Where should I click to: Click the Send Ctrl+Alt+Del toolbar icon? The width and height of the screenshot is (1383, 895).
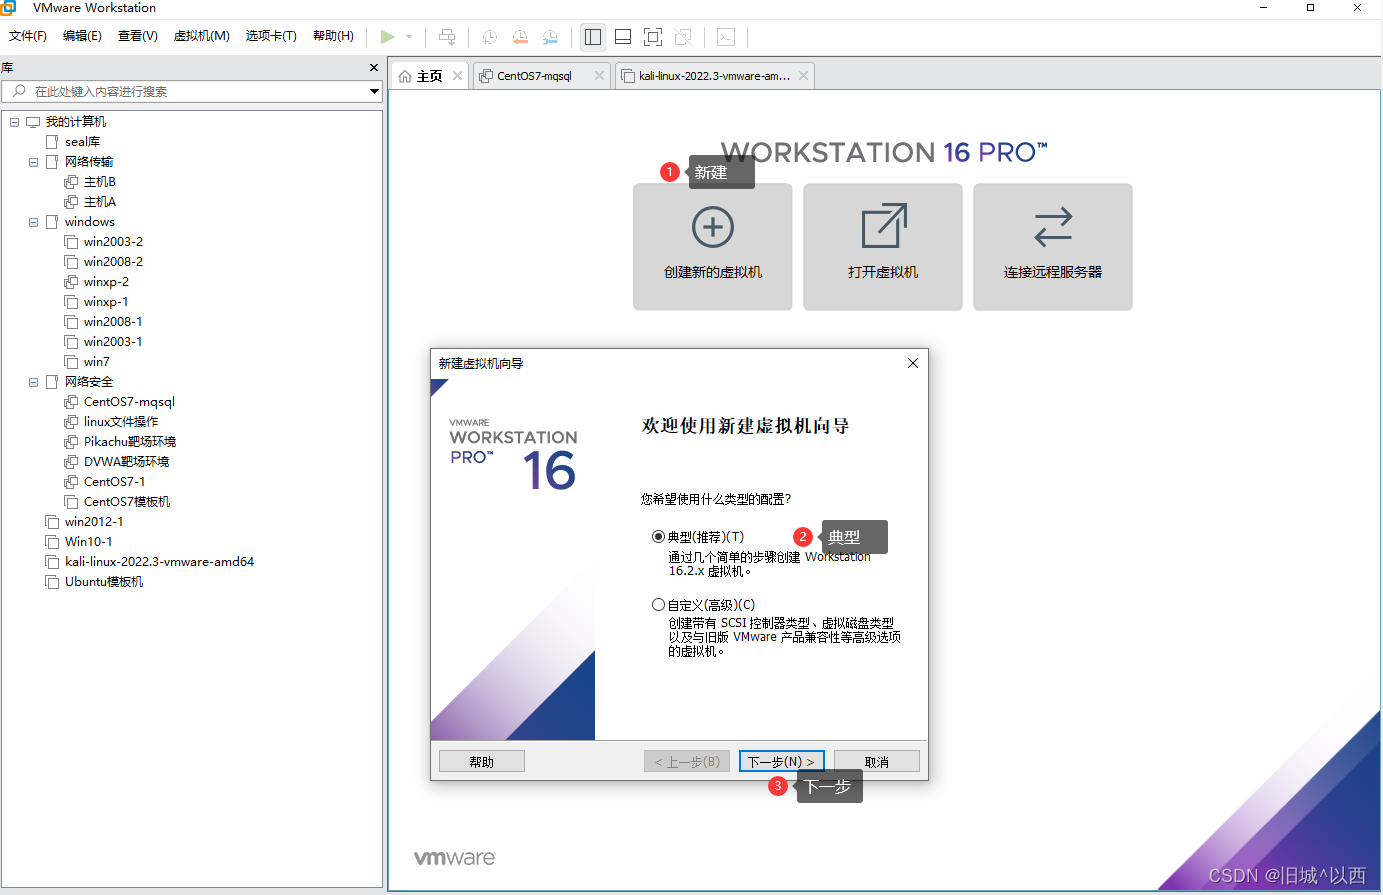447,37
